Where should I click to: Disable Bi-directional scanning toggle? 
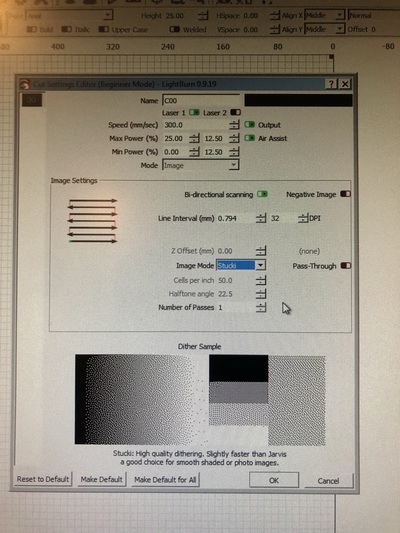pos(262,194)
